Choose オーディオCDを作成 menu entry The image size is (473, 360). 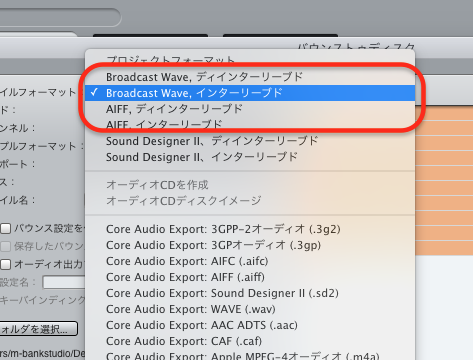pyautogui.click(x=250, y=185)
